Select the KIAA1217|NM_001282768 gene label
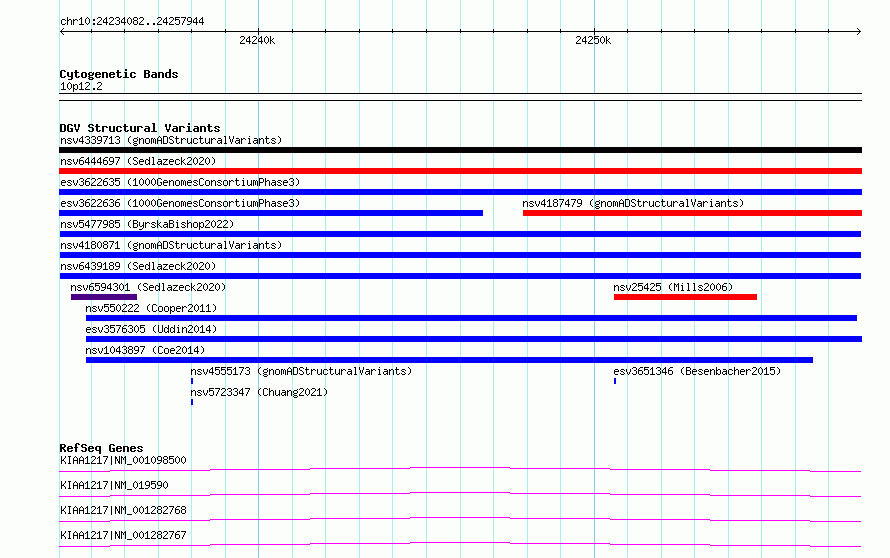 point(123,510)
